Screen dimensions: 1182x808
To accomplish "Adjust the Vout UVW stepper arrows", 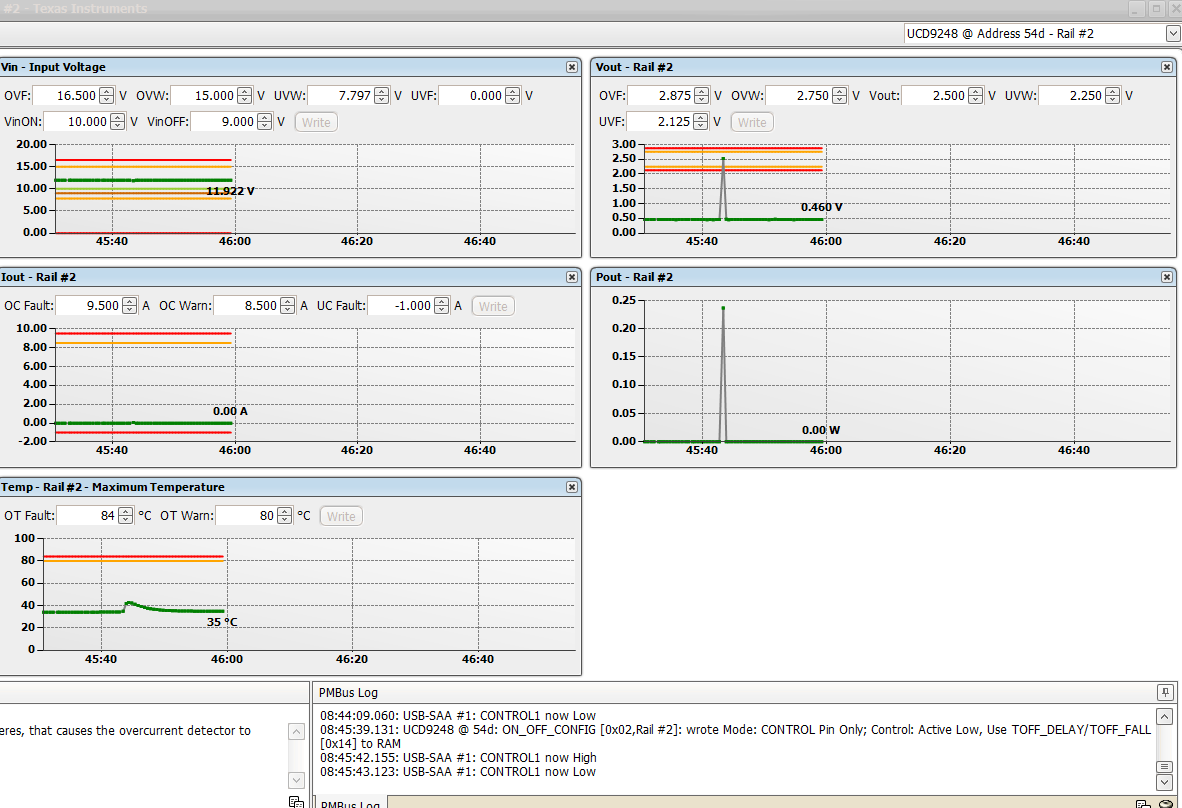I will pos(1113,96).
